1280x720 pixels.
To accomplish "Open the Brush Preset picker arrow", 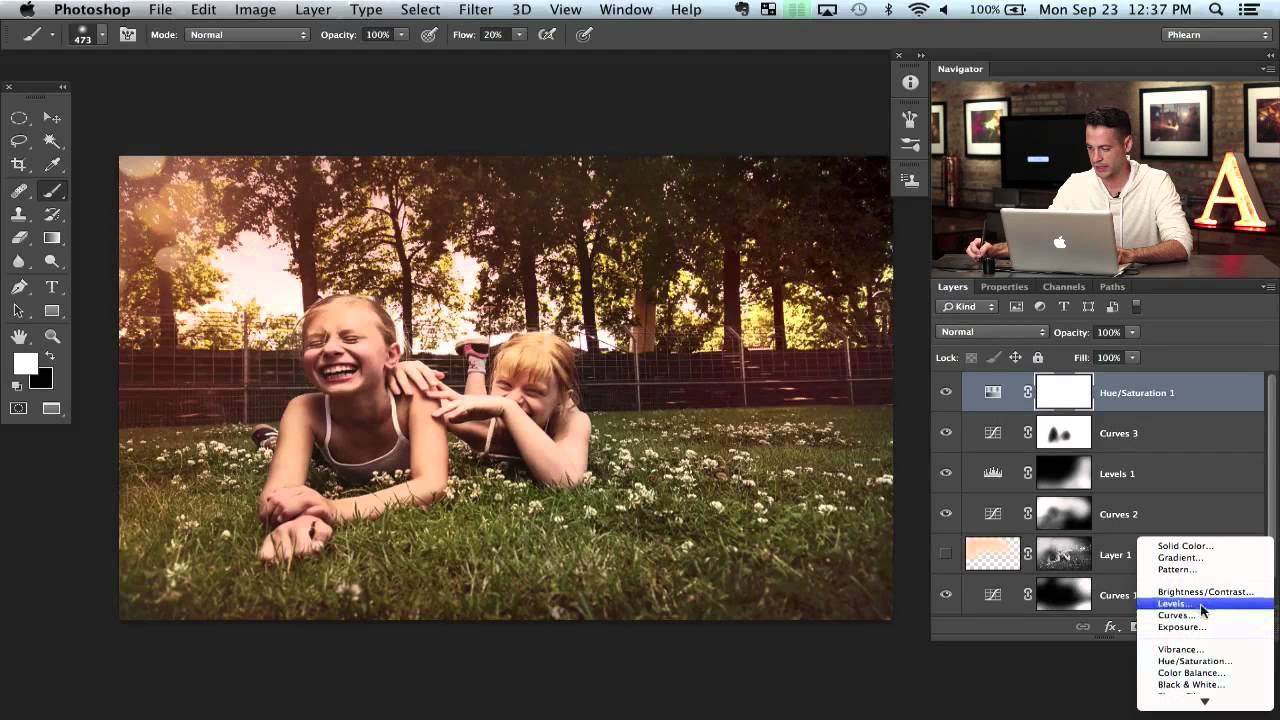I will coord(101,34).
